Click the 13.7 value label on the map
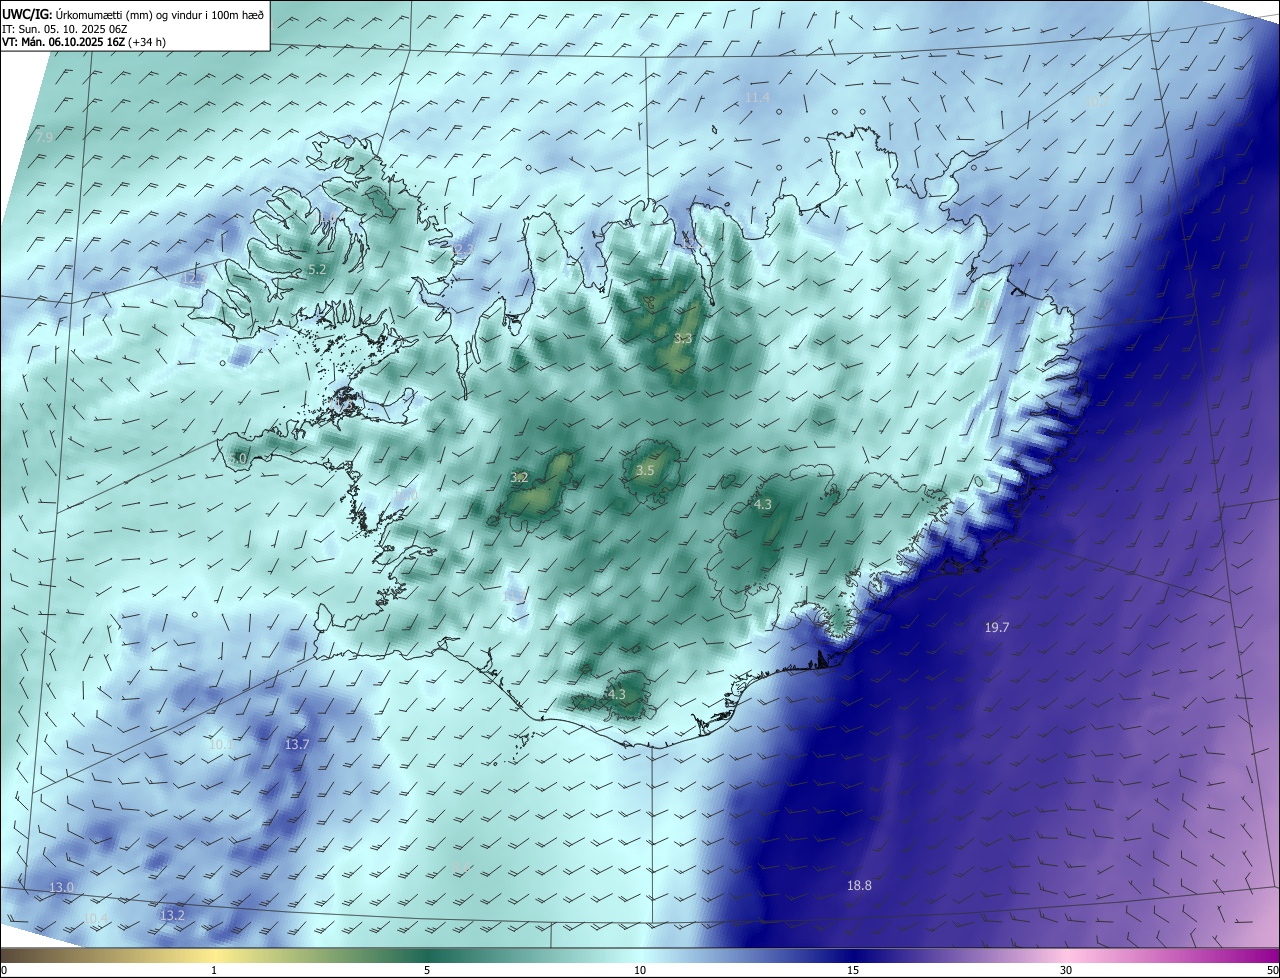1280x978 pixels. (297, 745)
